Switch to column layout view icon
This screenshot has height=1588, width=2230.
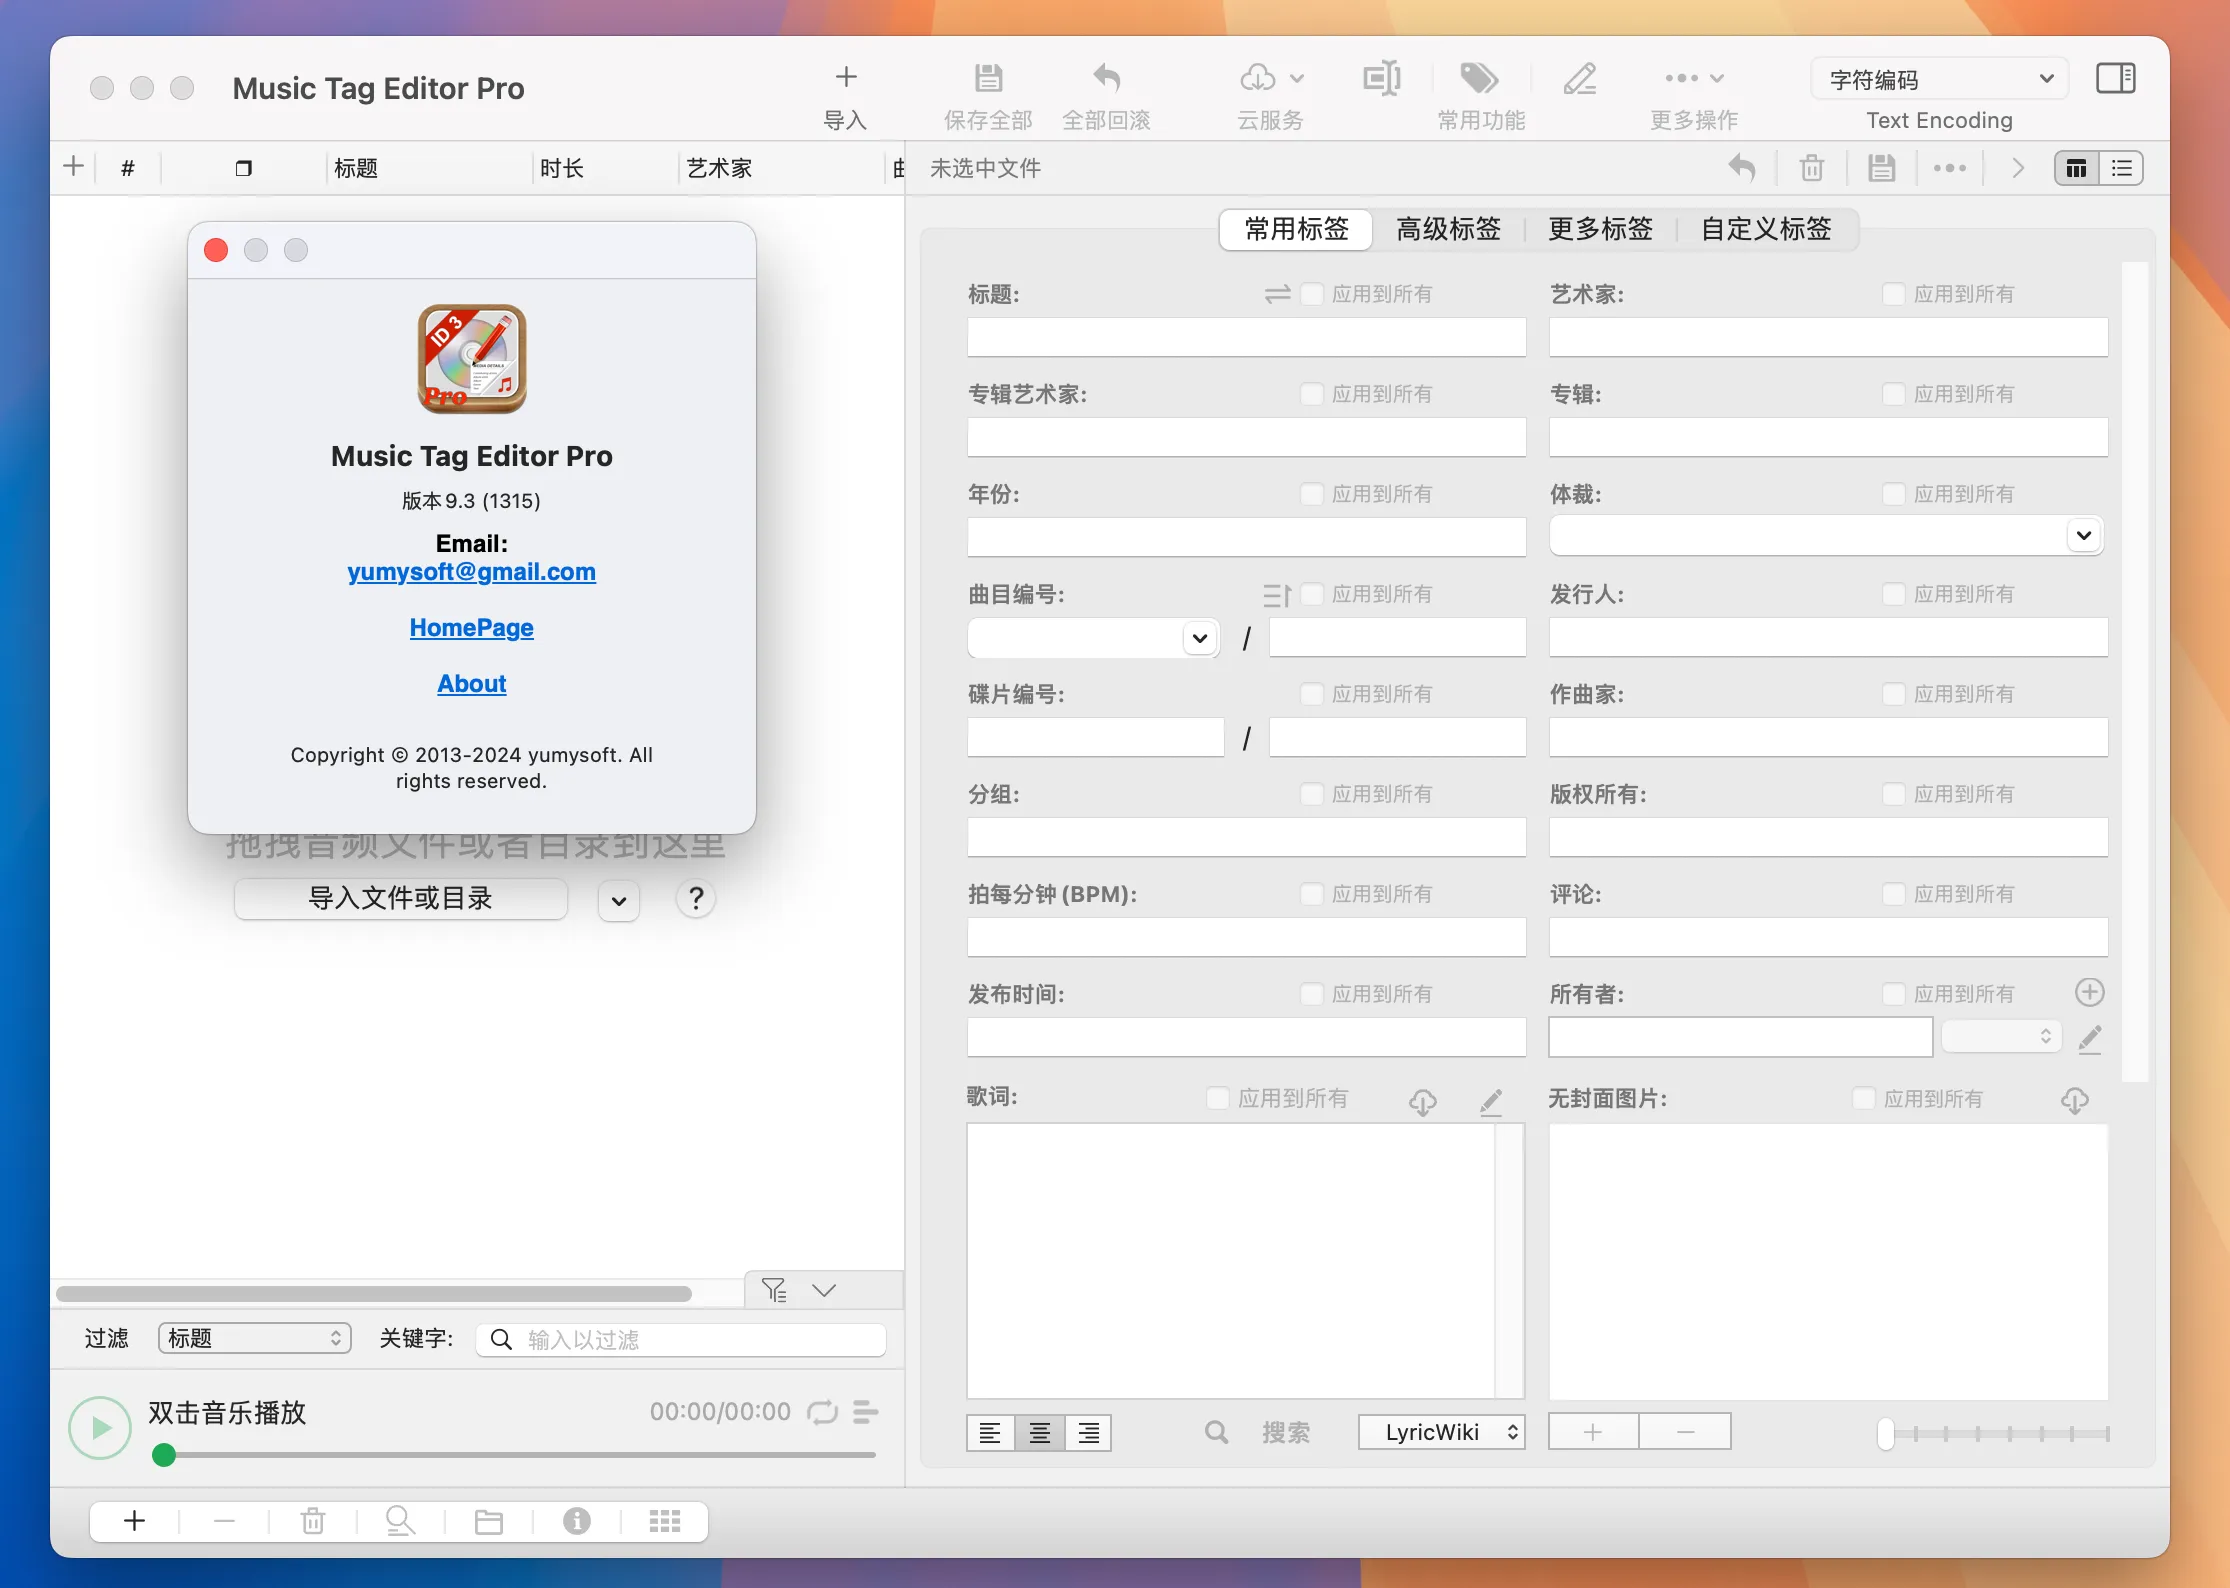[x=2077, y=168]
